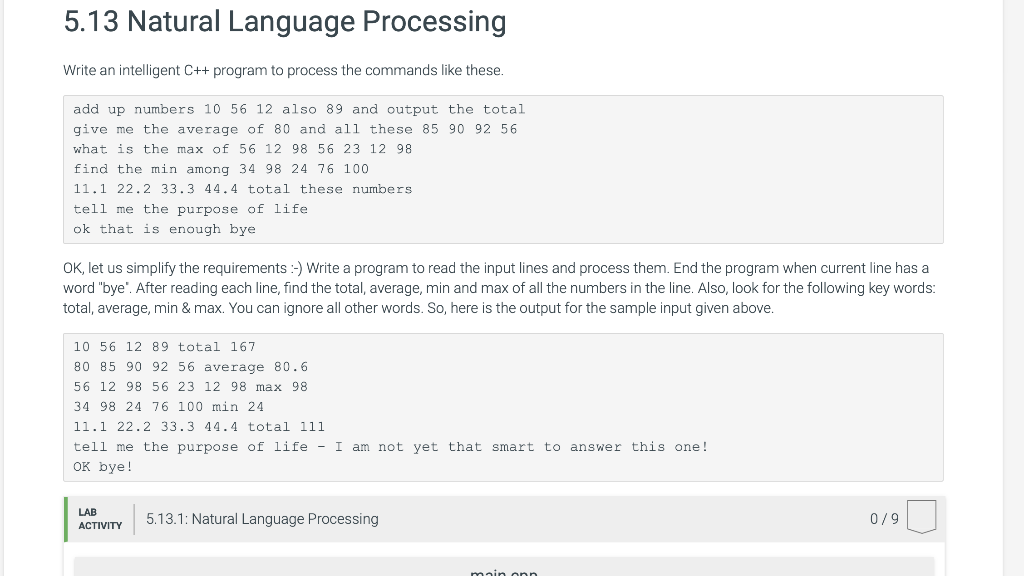The width and height of the screenshot is (1024, 576).
Task: Click the line 'tell me the purpose of life'
Action: (190, 208)
